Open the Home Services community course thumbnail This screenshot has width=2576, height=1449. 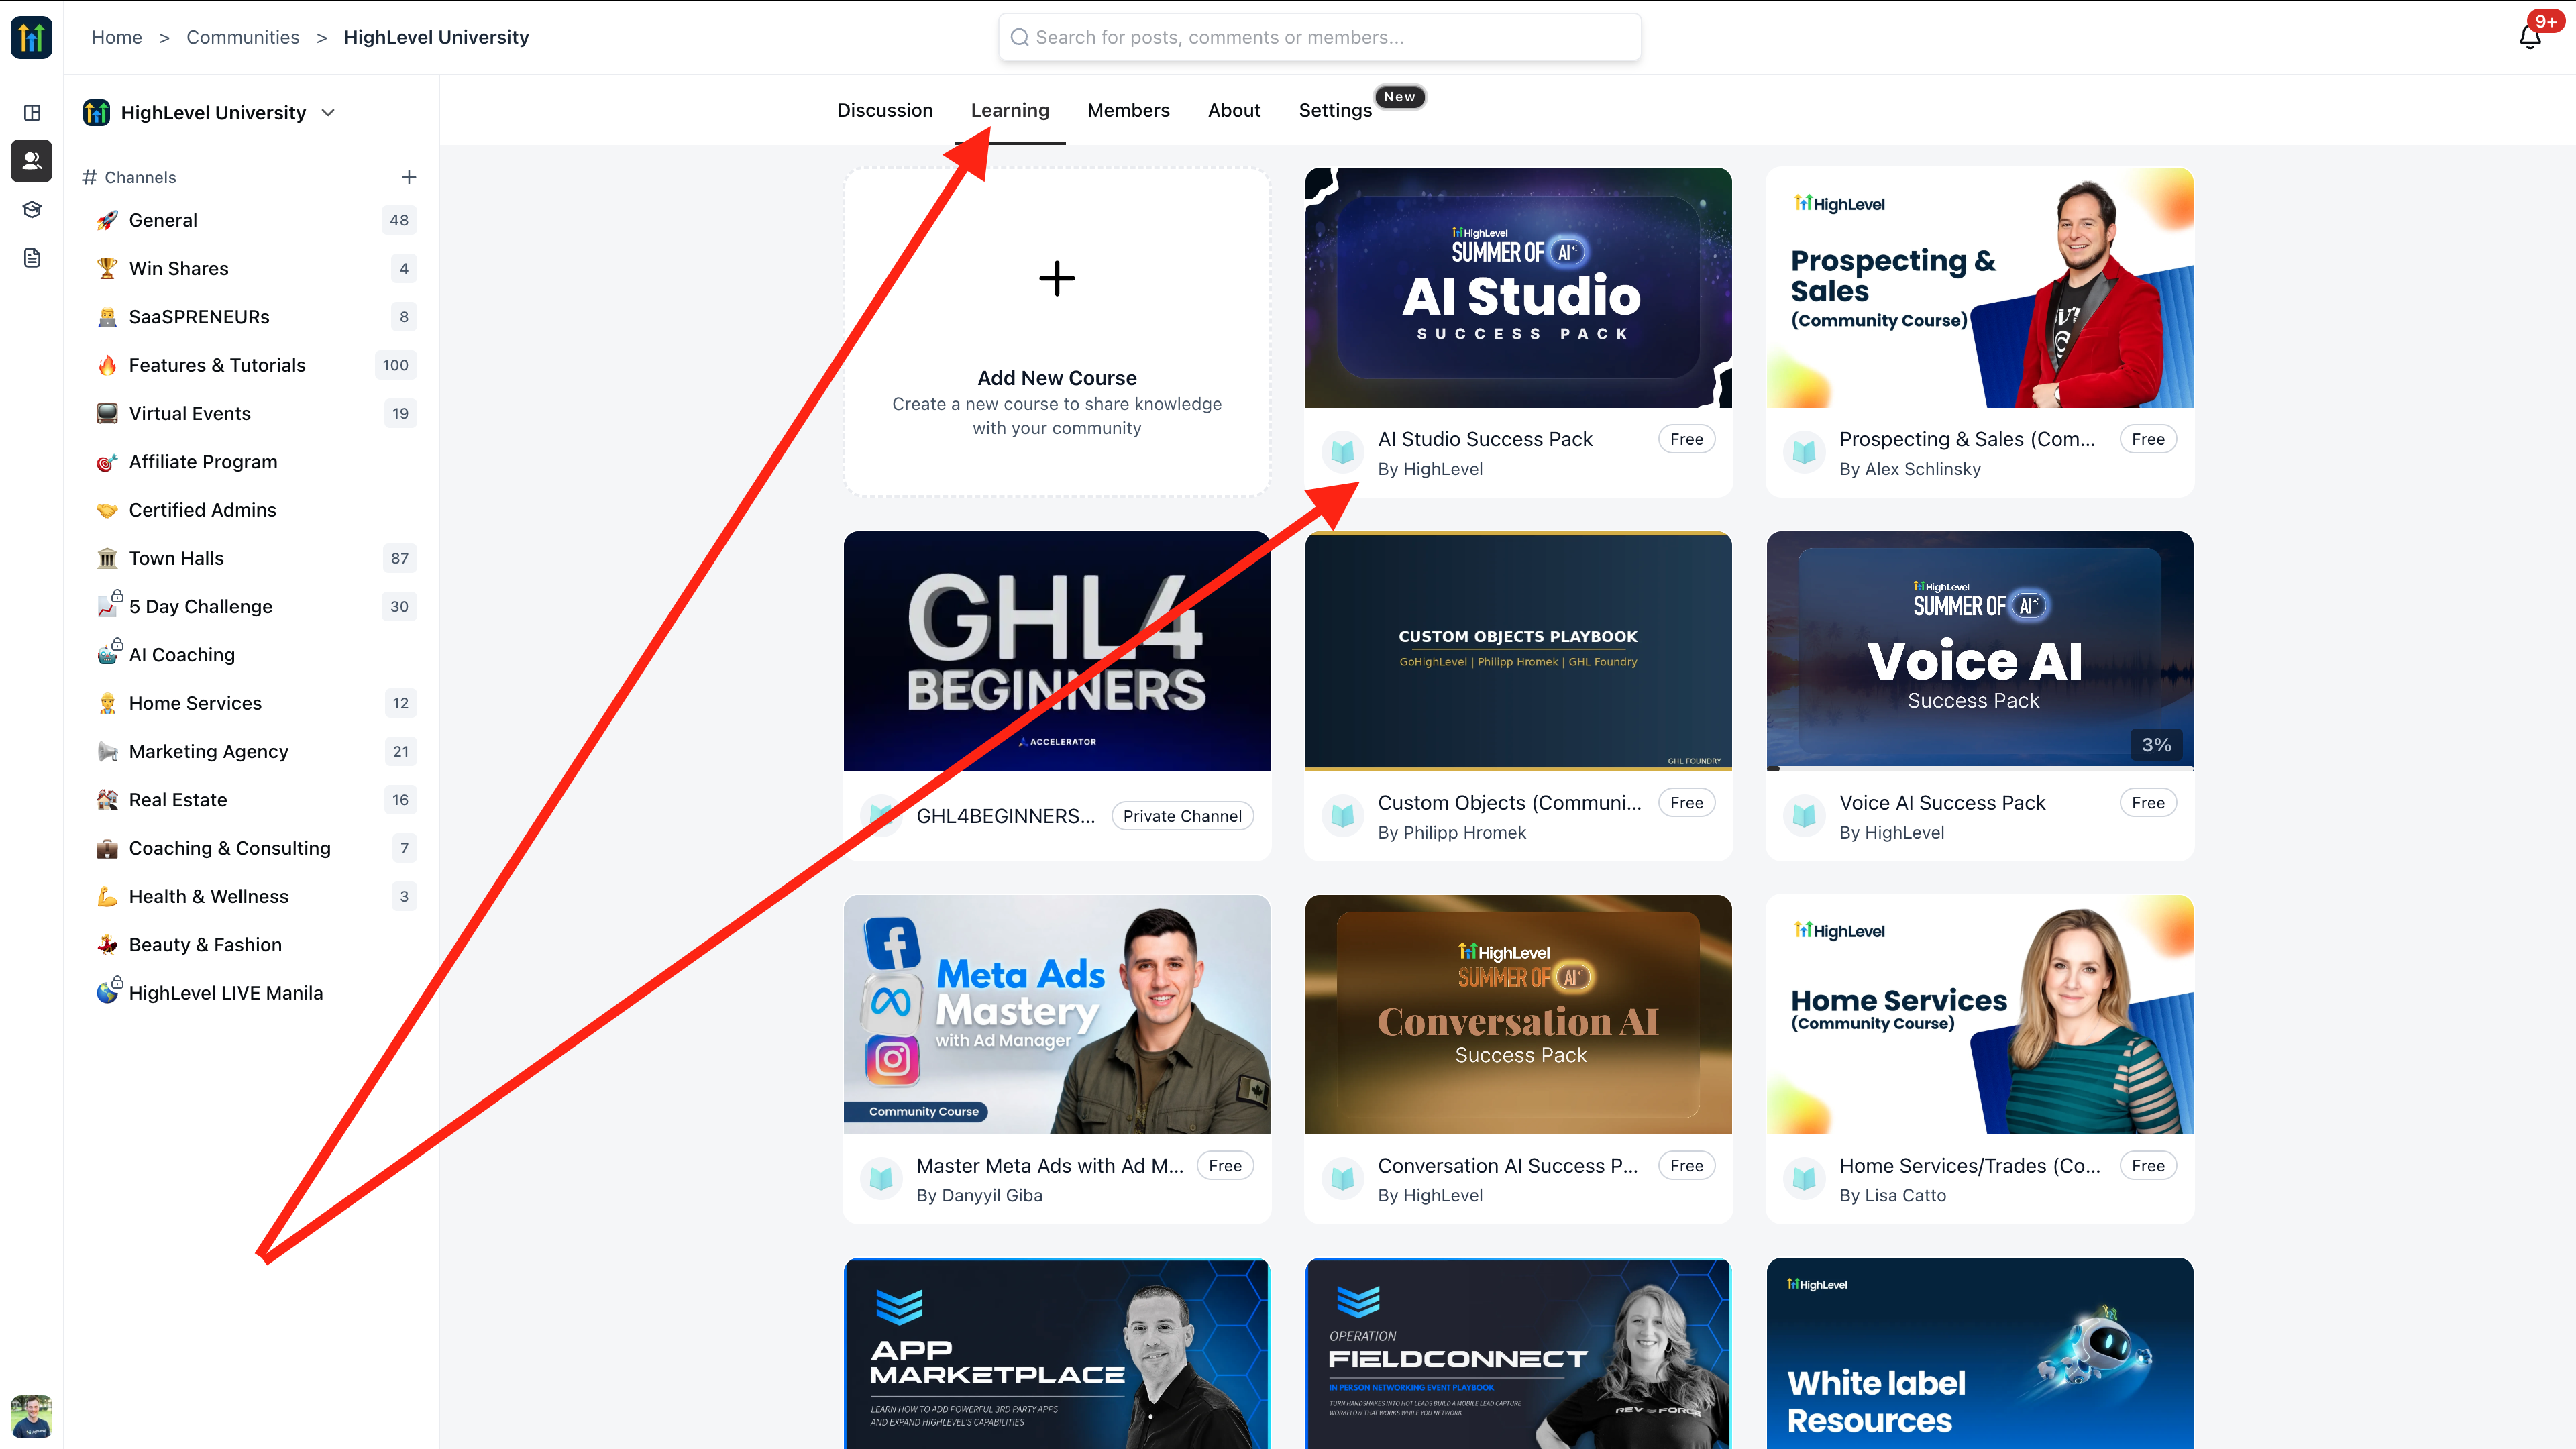[x=1980, y=1015]
